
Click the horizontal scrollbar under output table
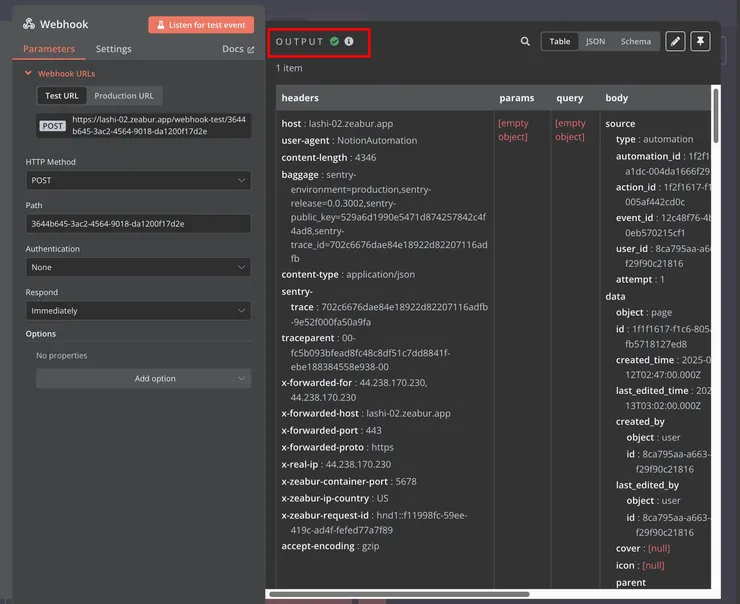coord(400,594)
